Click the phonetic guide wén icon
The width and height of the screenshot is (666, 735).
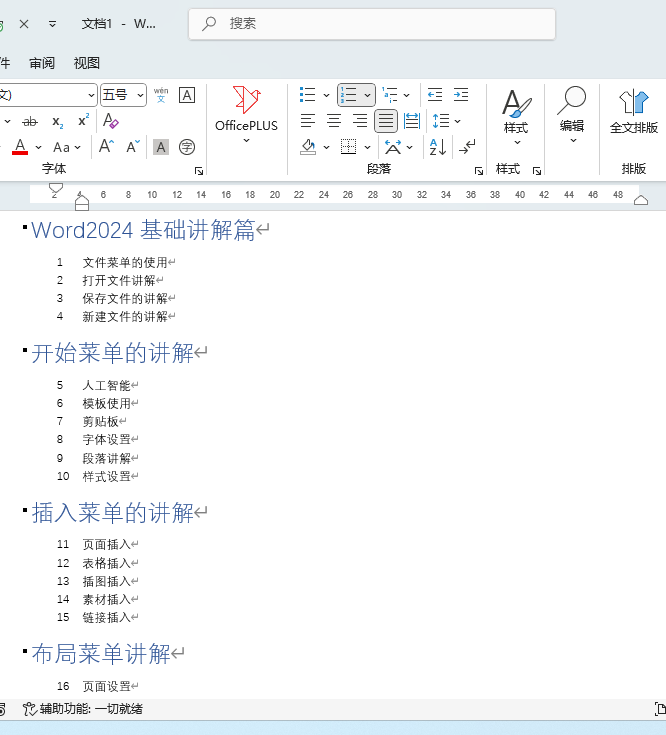pos(161,95)
